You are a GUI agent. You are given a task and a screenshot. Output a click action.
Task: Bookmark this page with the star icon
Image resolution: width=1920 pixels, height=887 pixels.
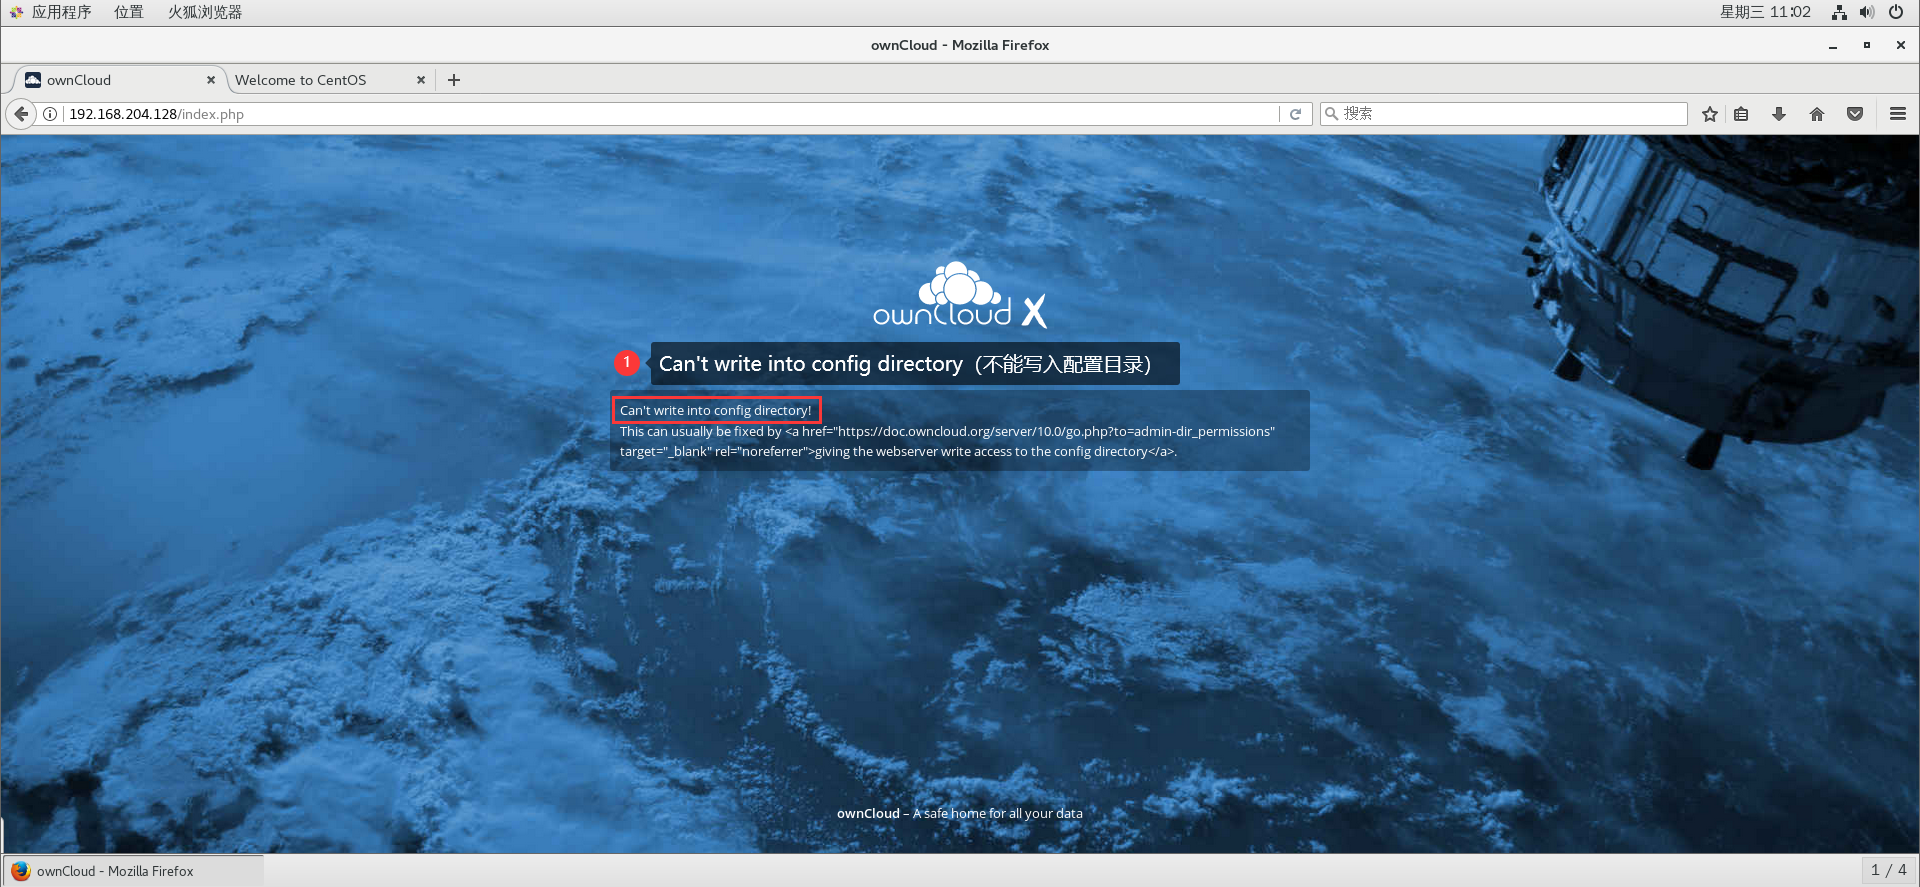click(1710, 114)
